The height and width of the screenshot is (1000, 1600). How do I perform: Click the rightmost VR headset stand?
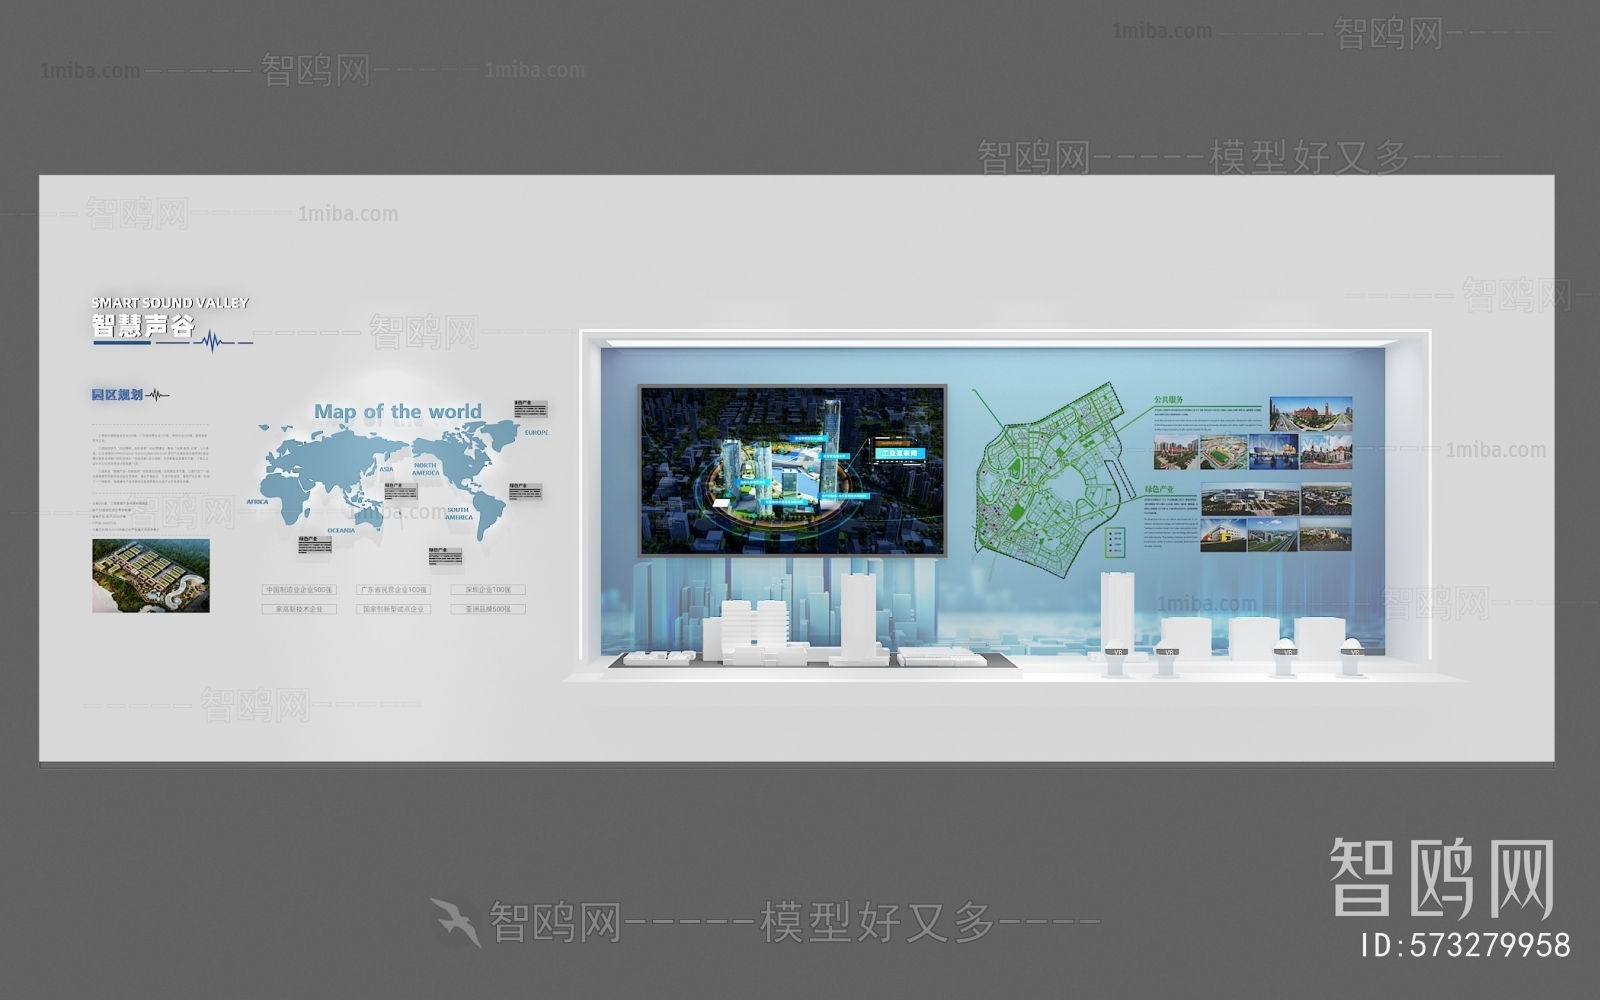click(x=1354, y=656)
